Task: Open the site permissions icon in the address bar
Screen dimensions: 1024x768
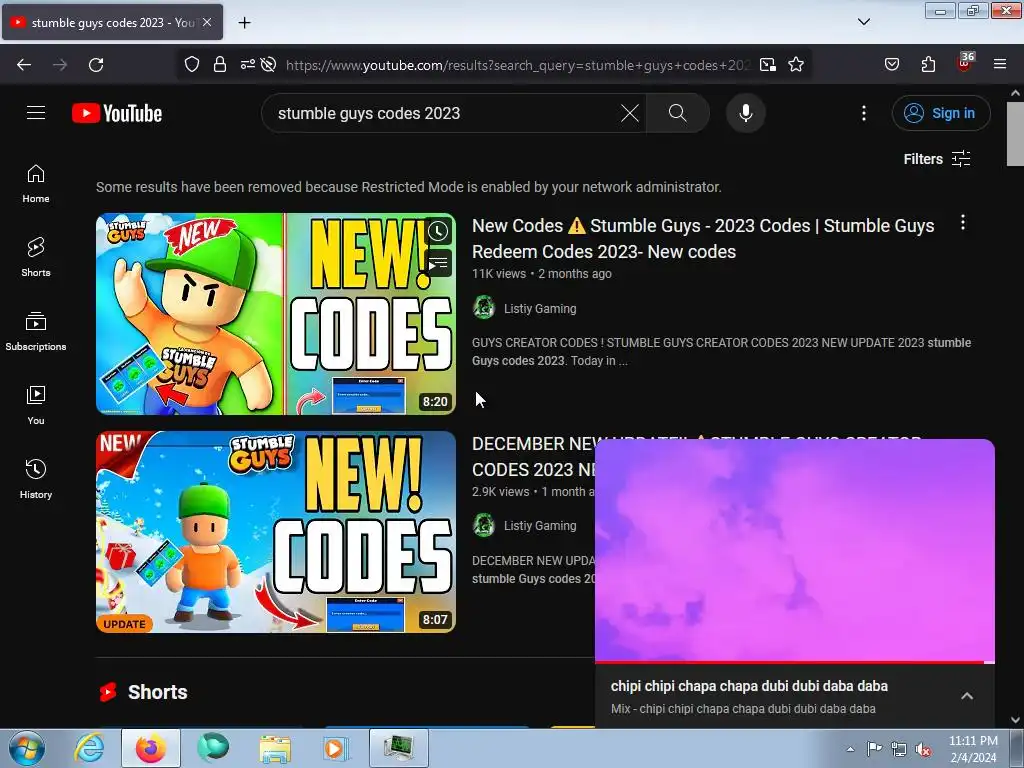Action: point(248,65)
